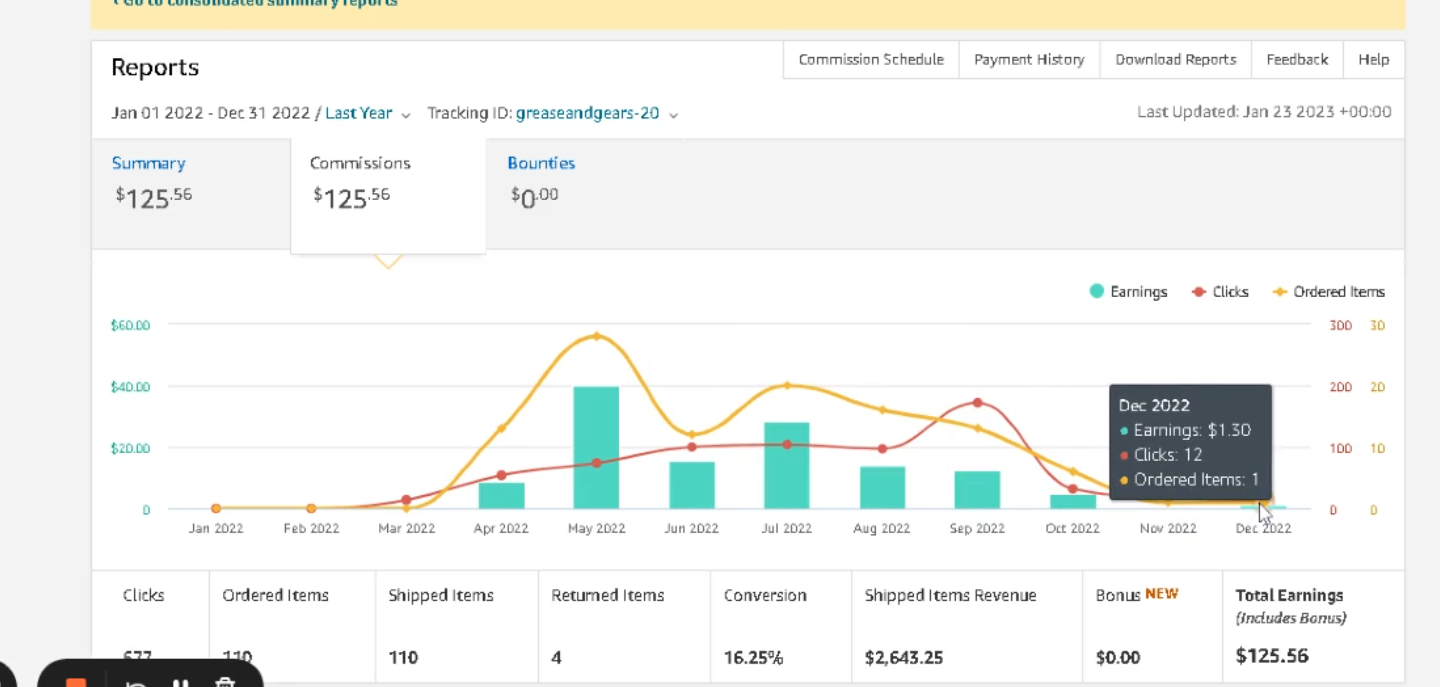Click the $0.00 bonus value
The width and height of the screenshot is (1440, 687).
click(1118, 658)
